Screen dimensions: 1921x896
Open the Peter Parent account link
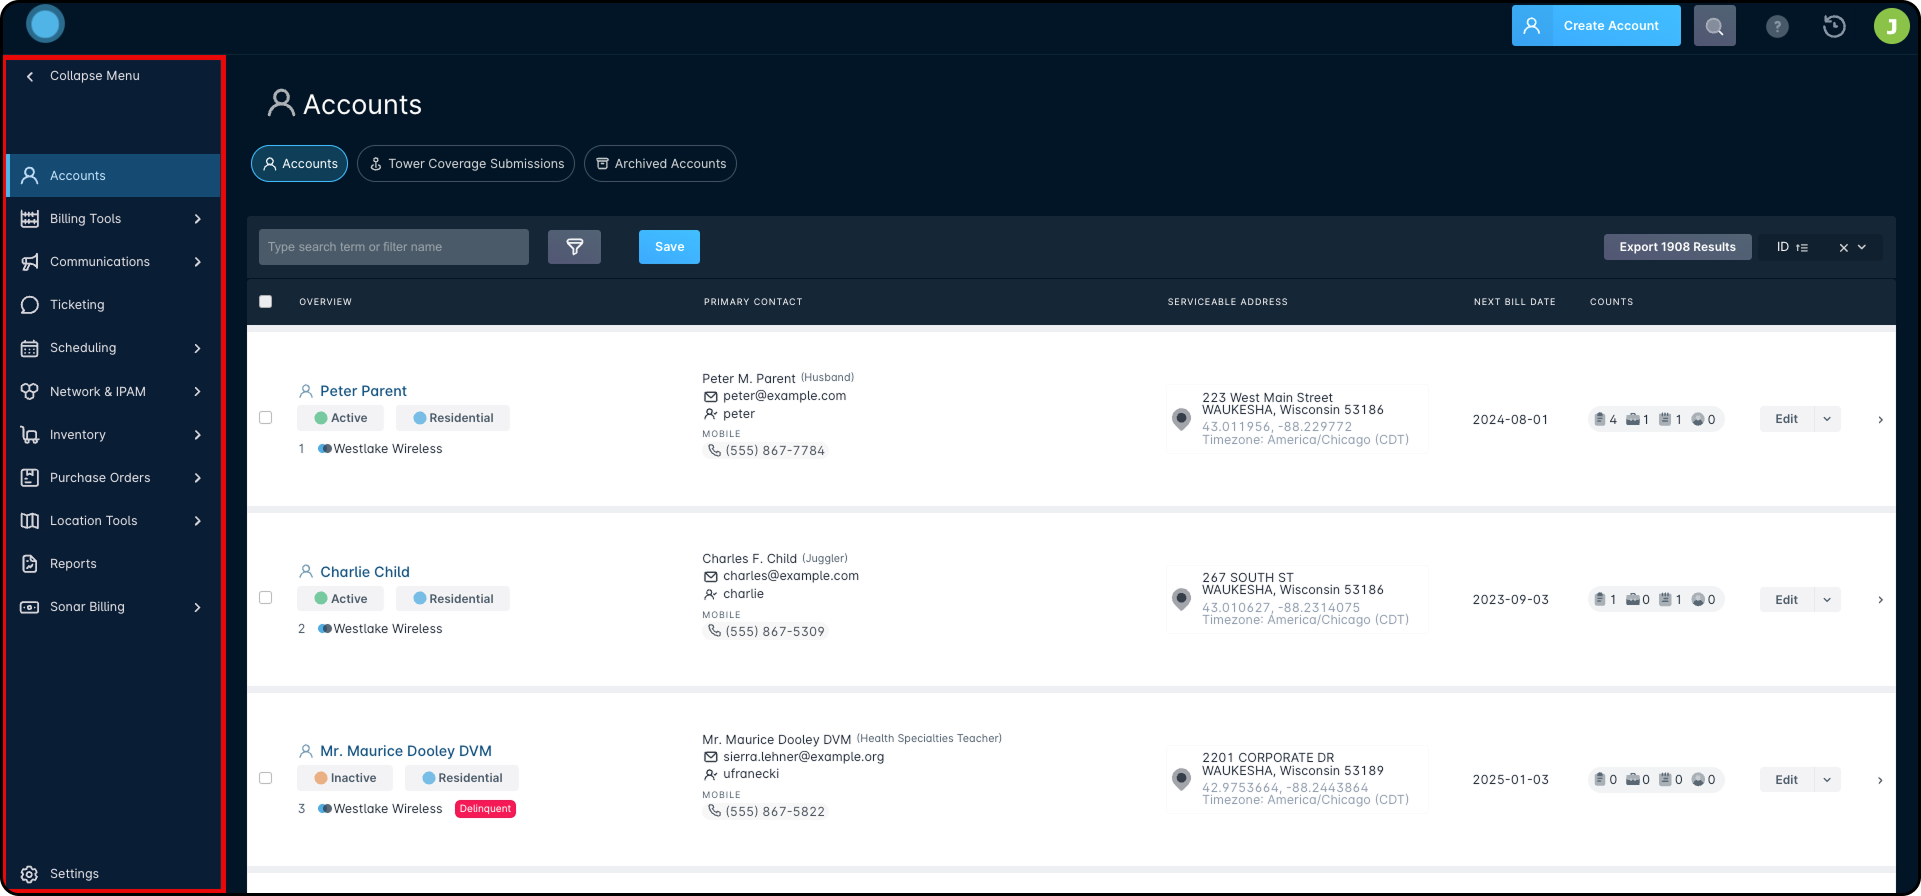(363, 391)
